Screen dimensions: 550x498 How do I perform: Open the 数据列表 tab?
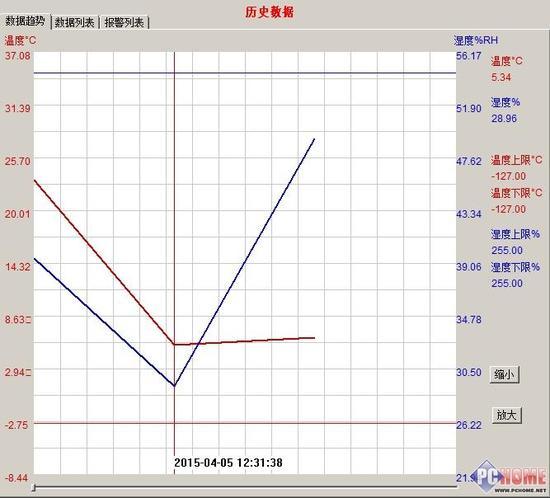tap(75, 23)
